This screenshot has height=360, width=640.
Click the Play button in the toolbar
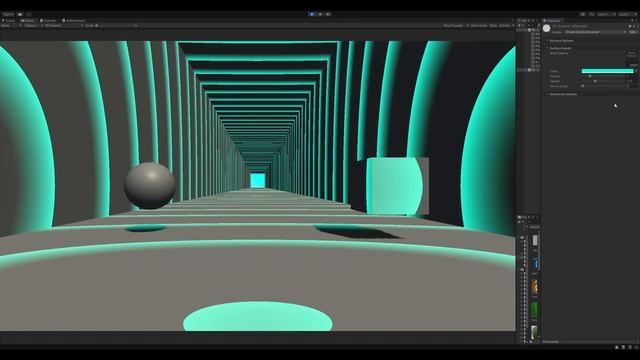(312, 14)
